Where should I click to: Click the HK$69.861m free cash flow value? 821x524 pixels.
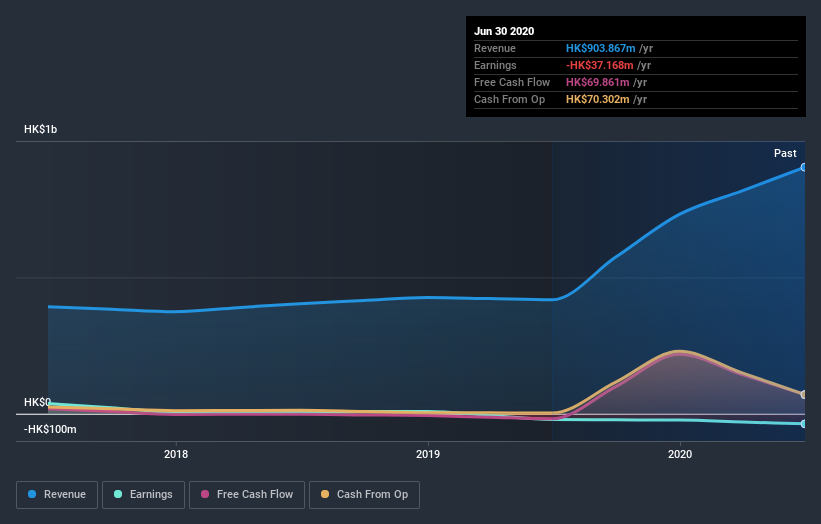coord(597,82)
